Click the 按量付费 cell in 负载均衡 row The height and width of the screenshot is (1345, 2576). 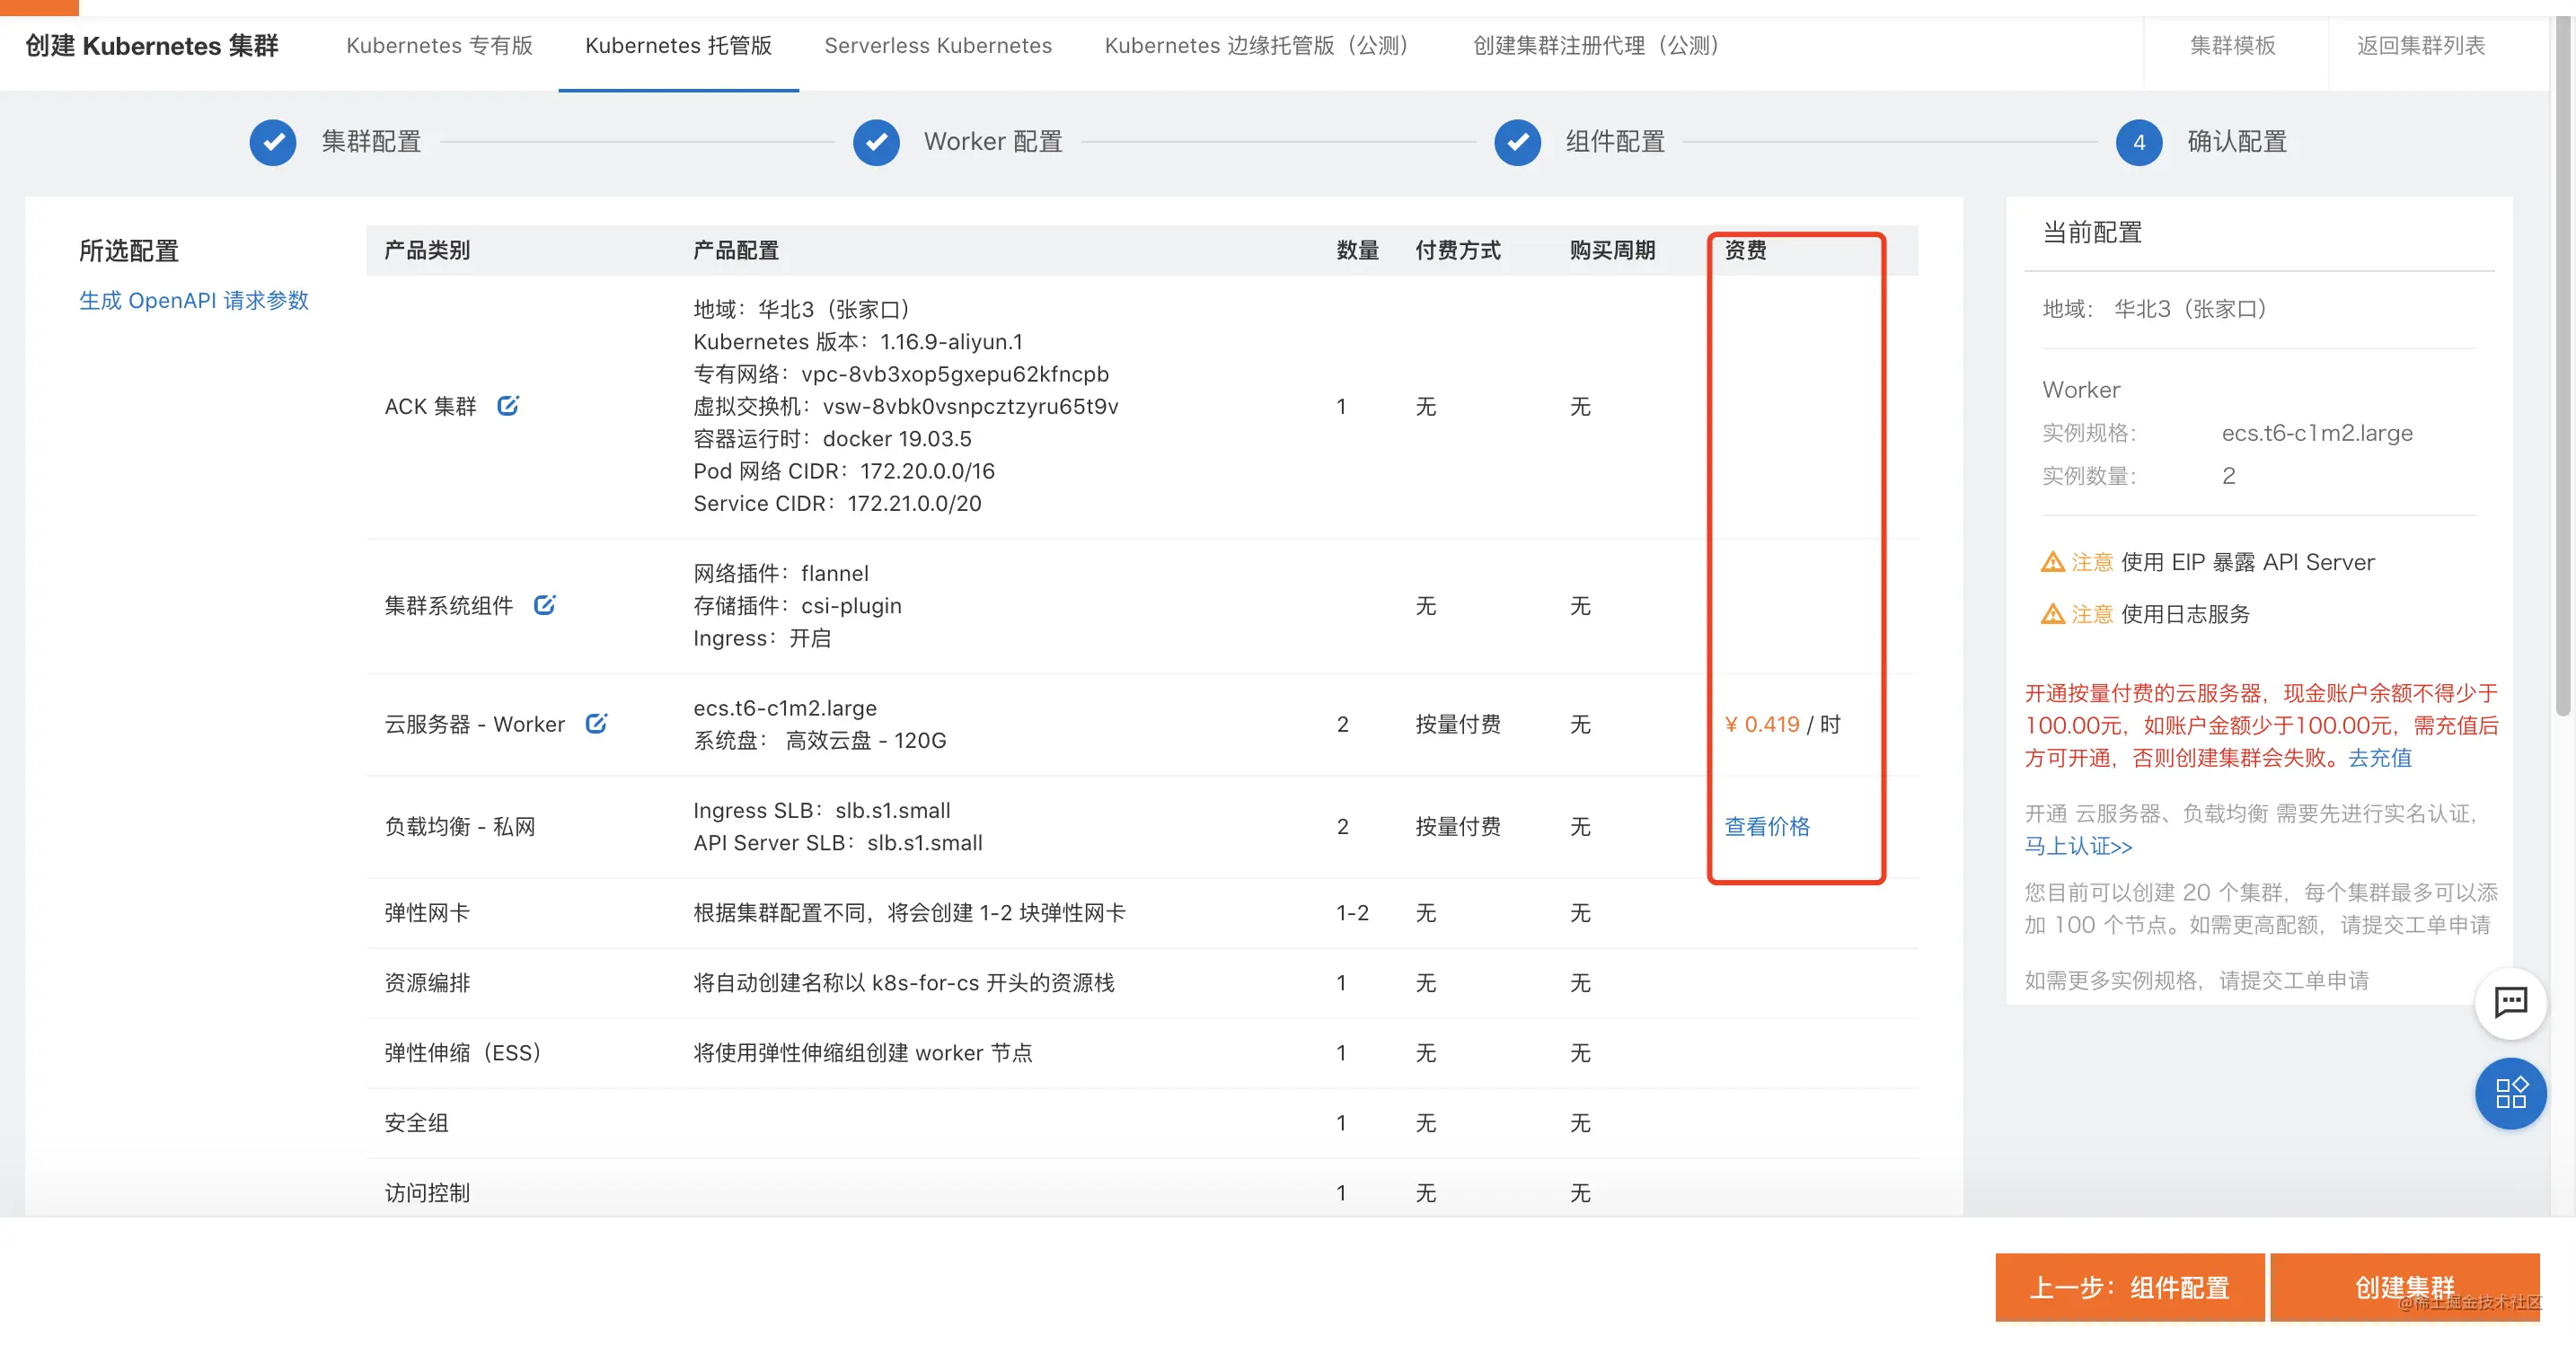[1458, 827]
